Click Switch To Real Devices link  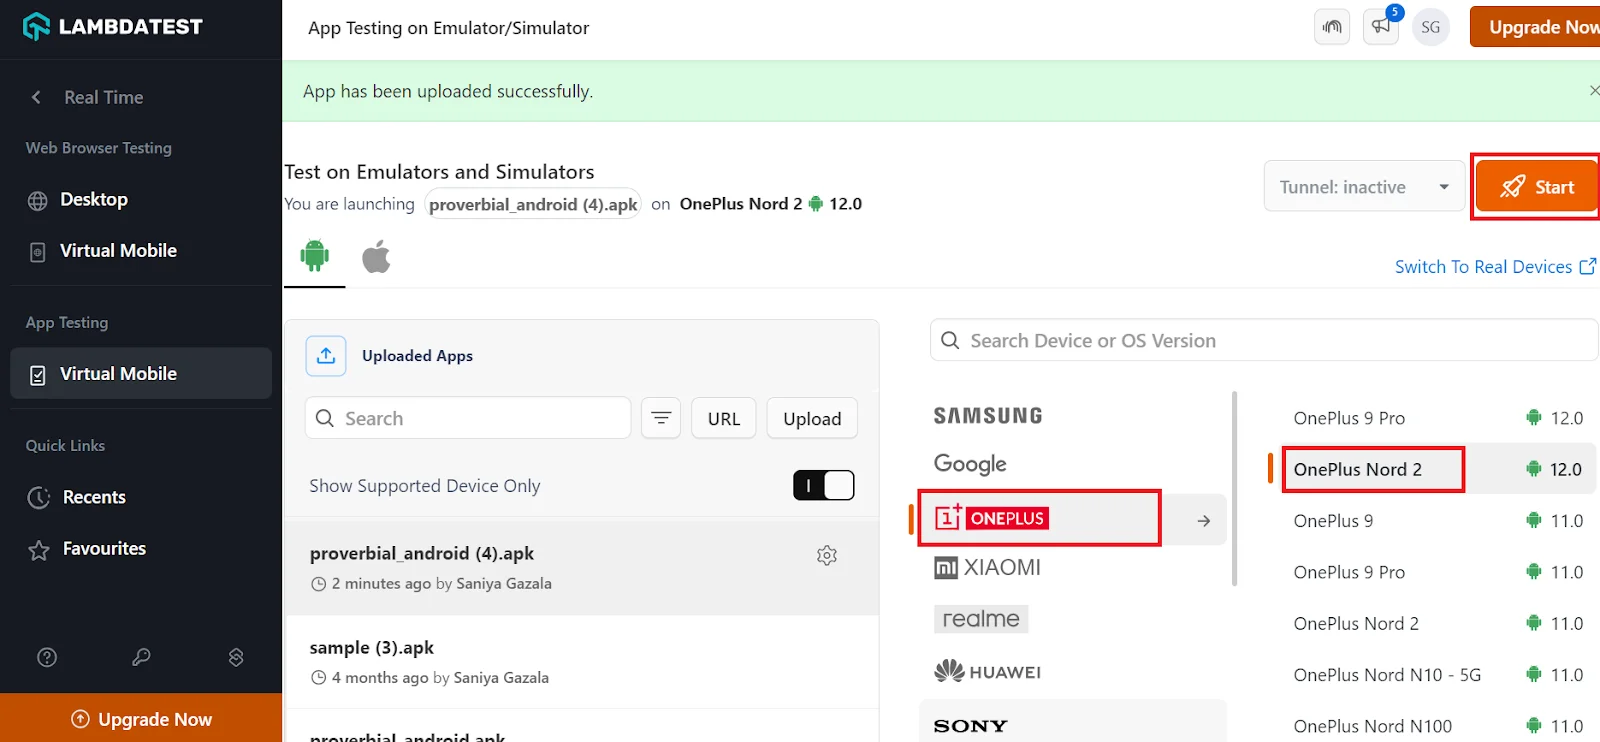click(x=1495, y=267)
